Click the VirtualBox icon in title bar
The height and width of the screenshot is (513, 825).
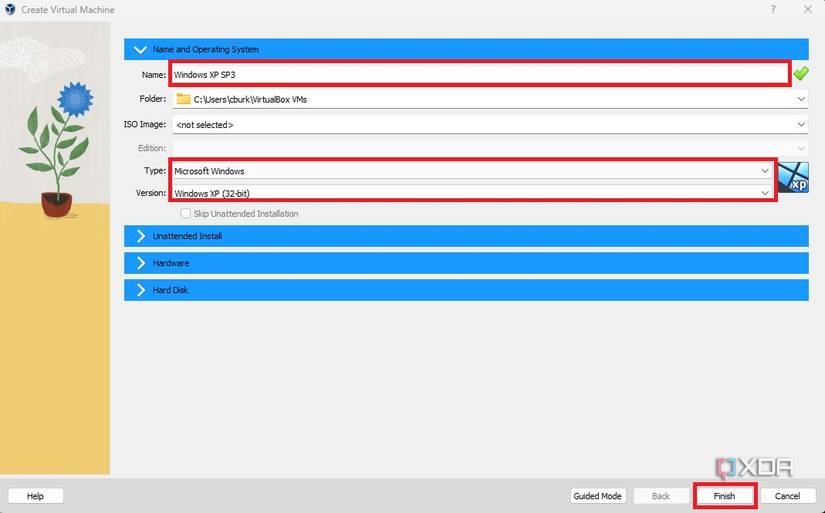[10, 9]
